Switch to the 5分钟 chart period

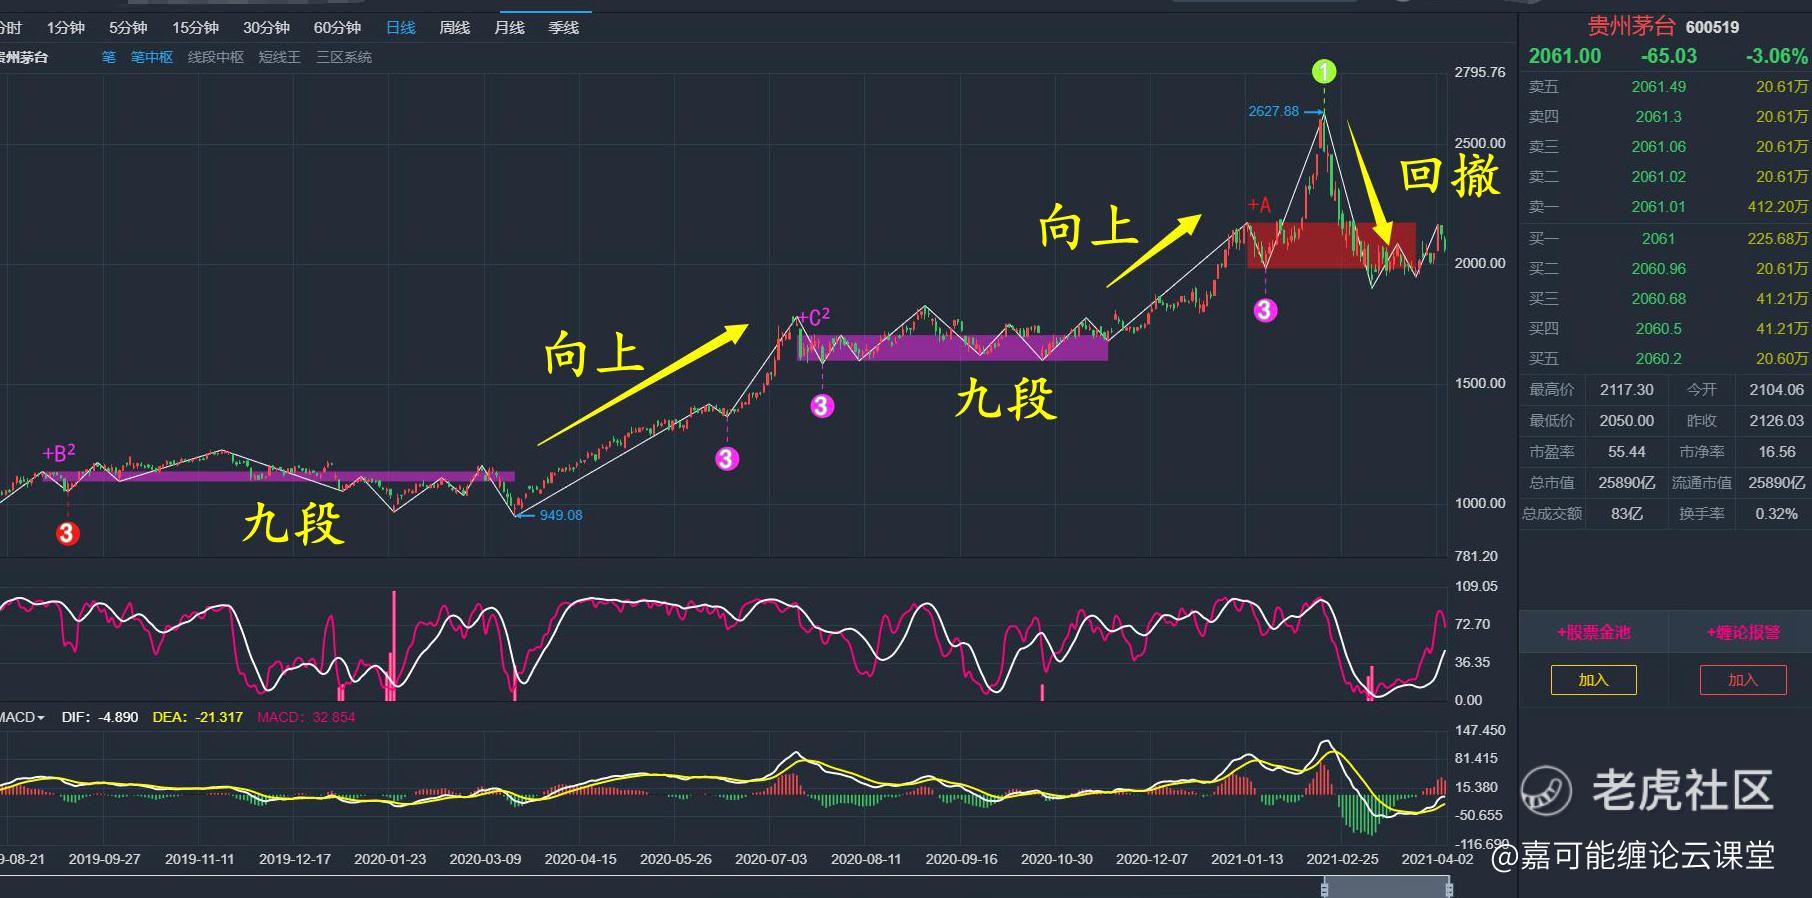128,28
